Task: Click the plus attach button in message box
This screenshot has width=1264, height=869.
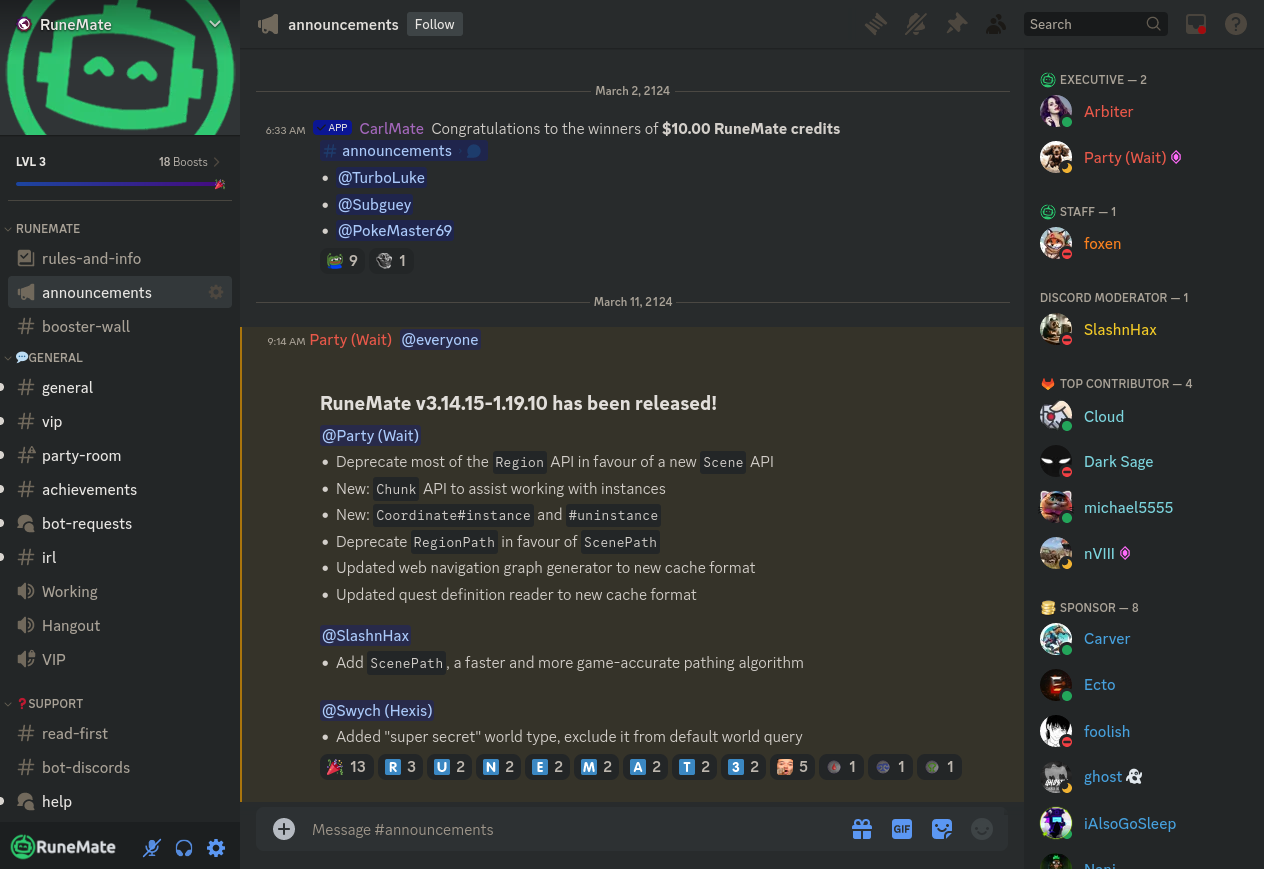Action: point(284,829)
